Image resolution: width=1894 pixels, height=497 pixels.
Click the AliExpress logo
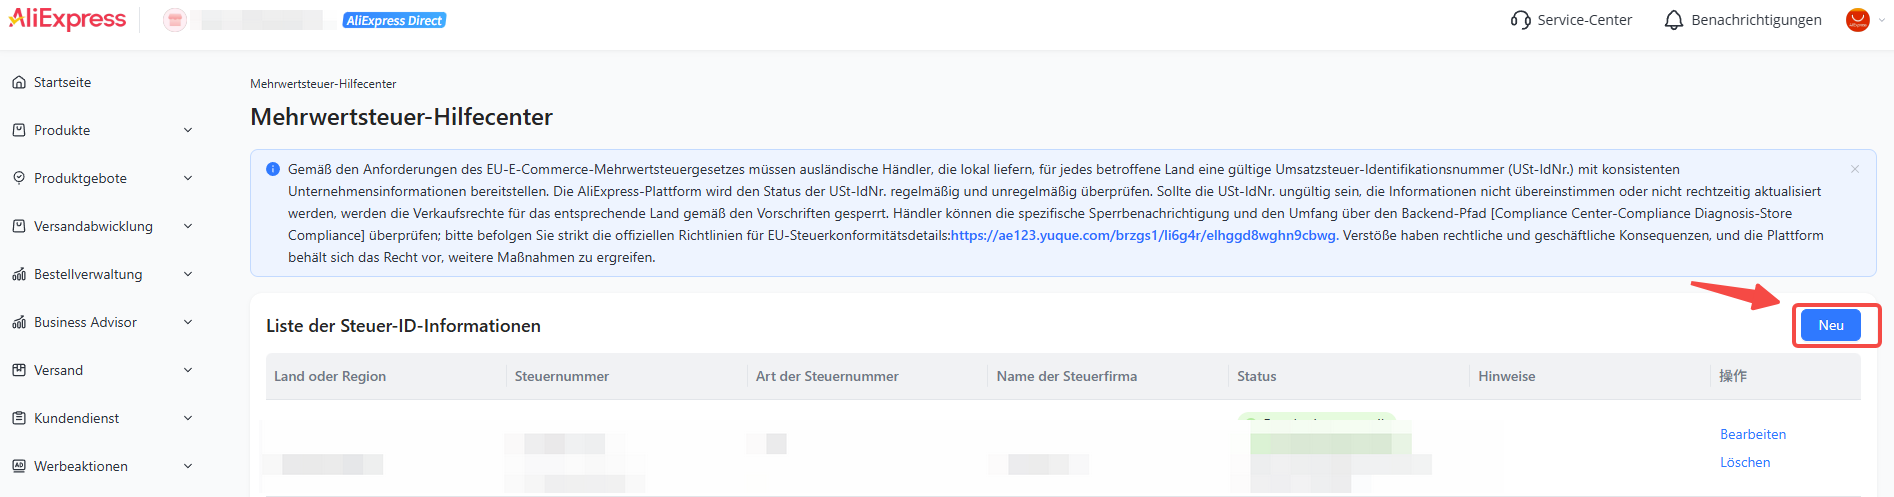(x=67, y=19)
